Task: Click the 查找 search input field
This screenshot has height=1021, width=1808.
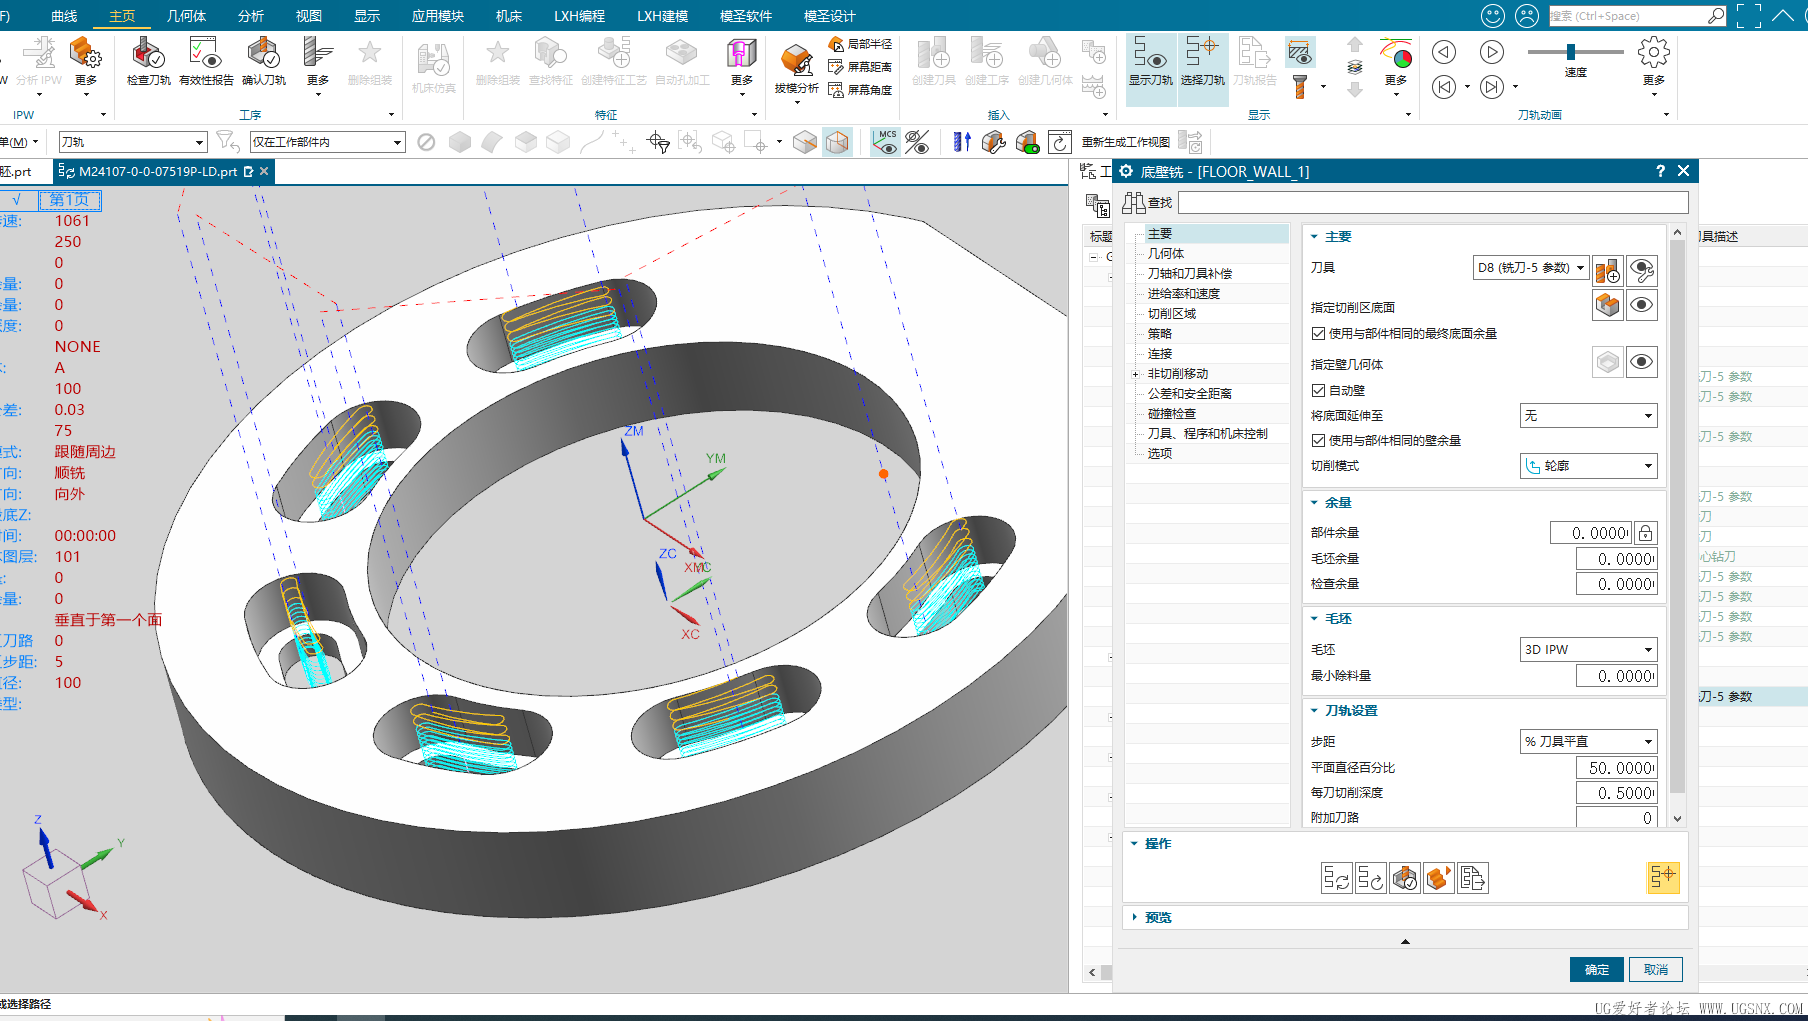Action: click(1433, 203)
